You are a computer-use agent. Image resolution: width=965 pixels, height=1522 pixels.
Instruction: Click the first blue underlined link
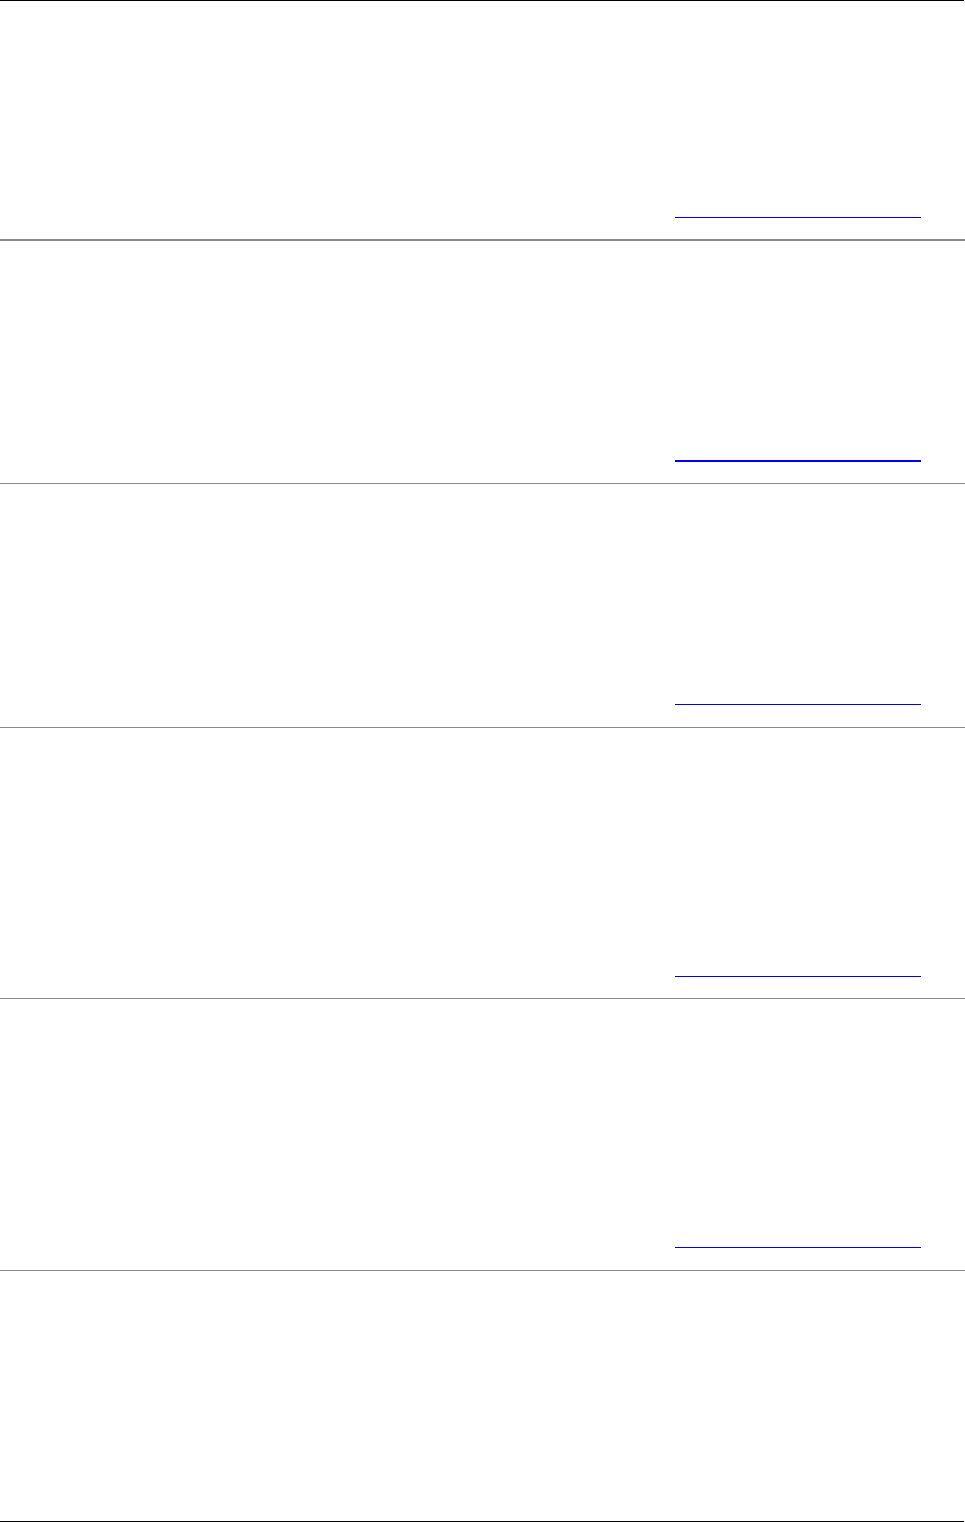(x=797, y=216)
